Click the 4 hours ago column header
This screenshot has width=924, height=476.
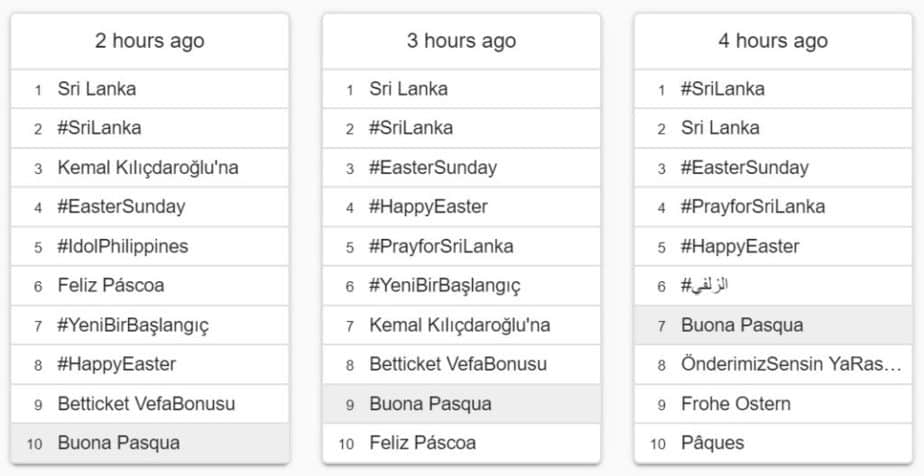pyautogui.click(x=773, y=41)
